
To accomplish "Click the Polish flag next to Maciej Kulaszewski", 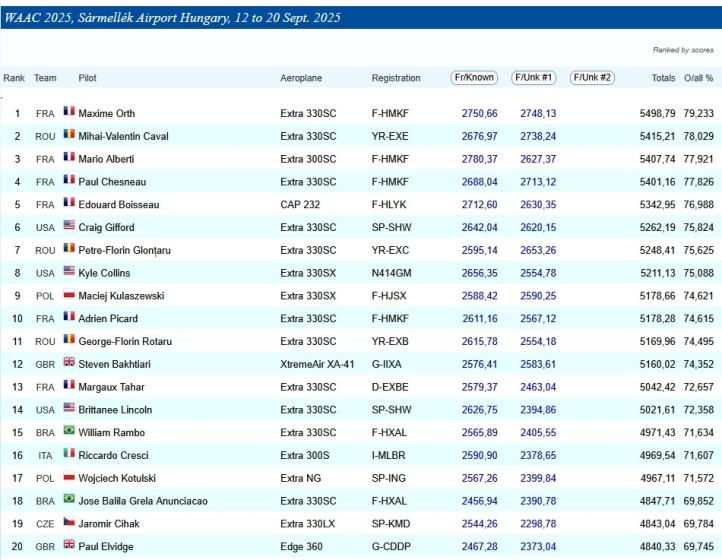I will coord(69,295).
